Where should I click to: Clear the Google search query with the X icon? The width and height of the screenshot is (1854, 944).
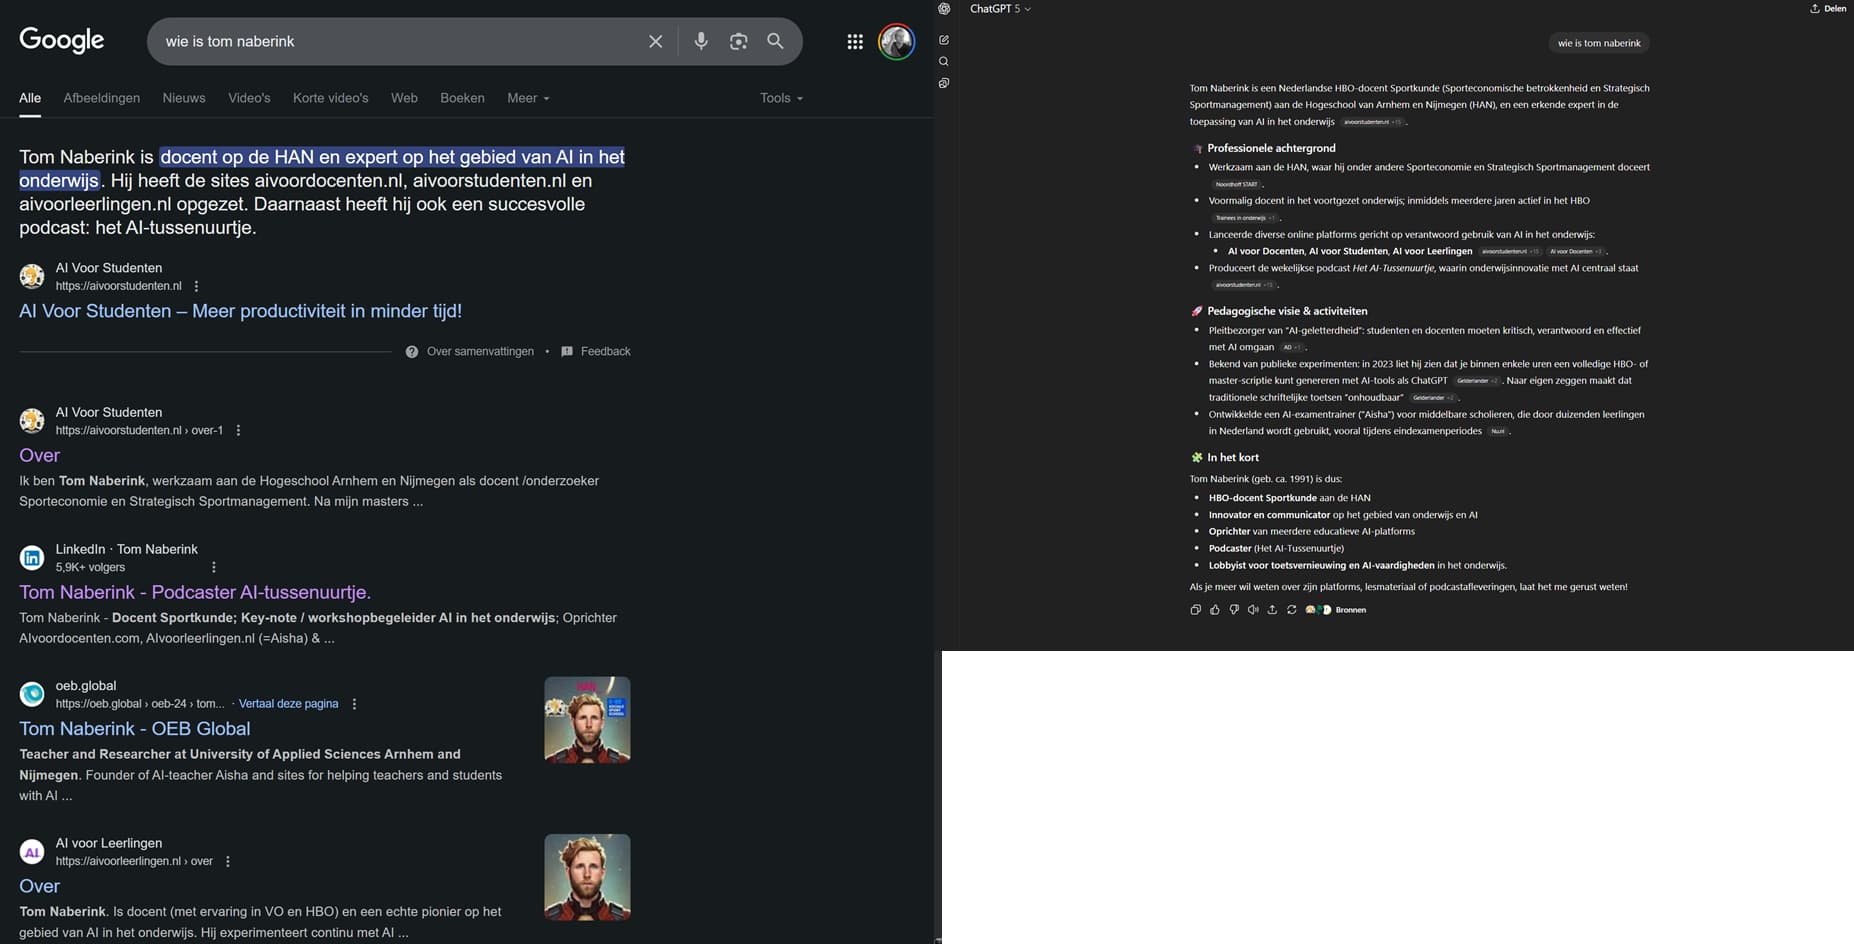pos(655,41)
